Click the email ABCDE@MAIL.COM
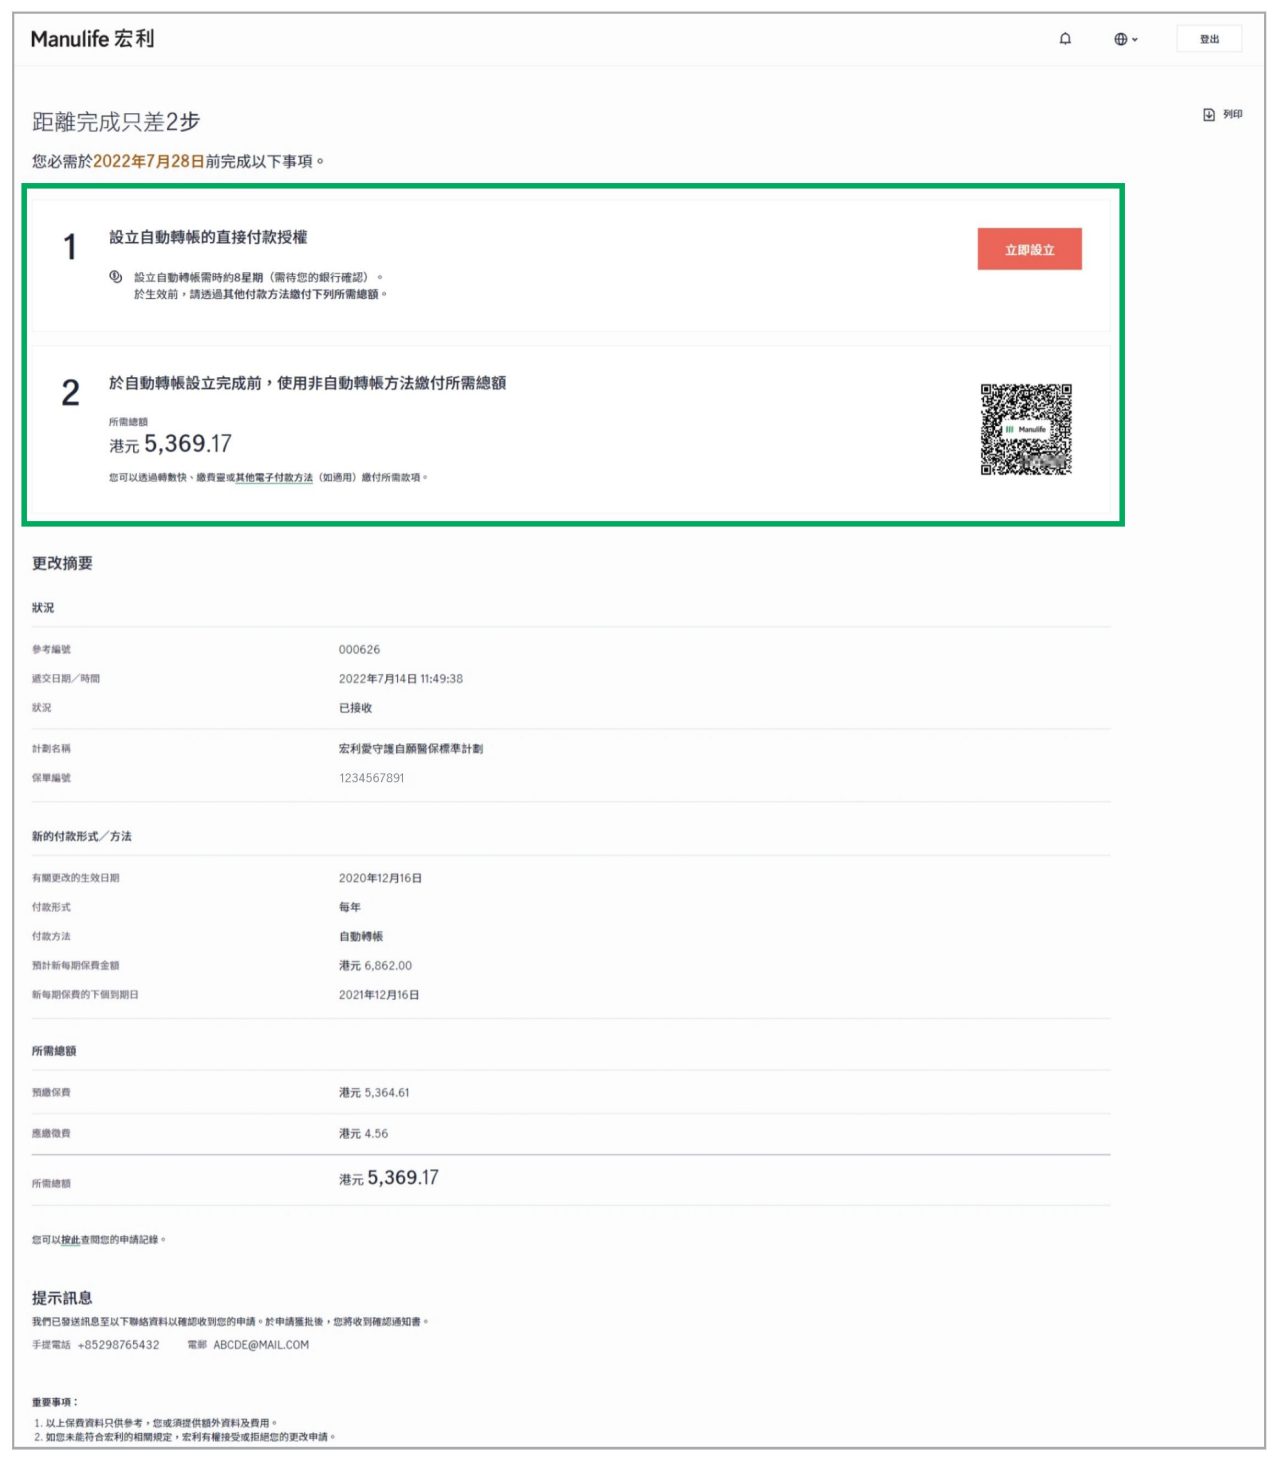The width and height of the screenshot is (1280, 1460). click(261, 1345)
